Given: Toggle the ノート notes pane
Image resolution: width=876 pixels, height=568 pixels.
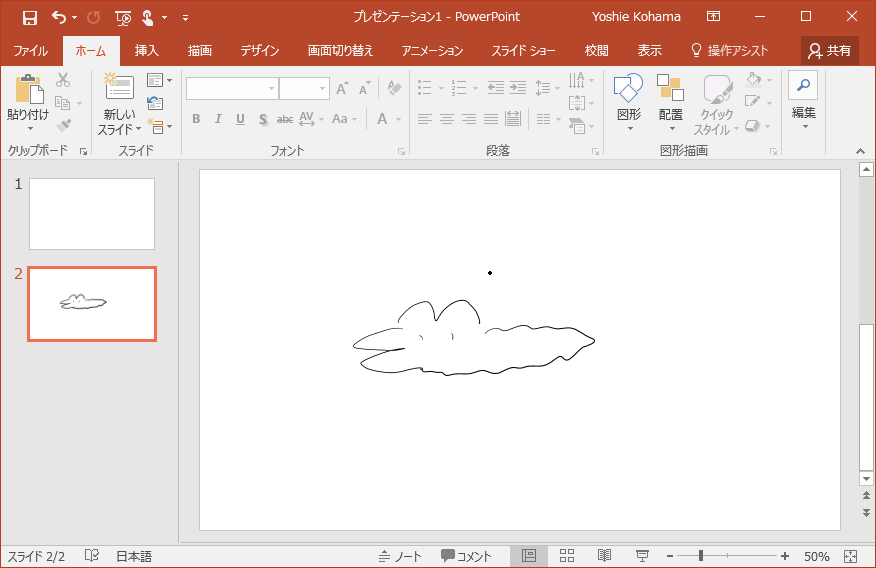Looking at the screenshot, I should pyautogui.click(x=400, y=556).
